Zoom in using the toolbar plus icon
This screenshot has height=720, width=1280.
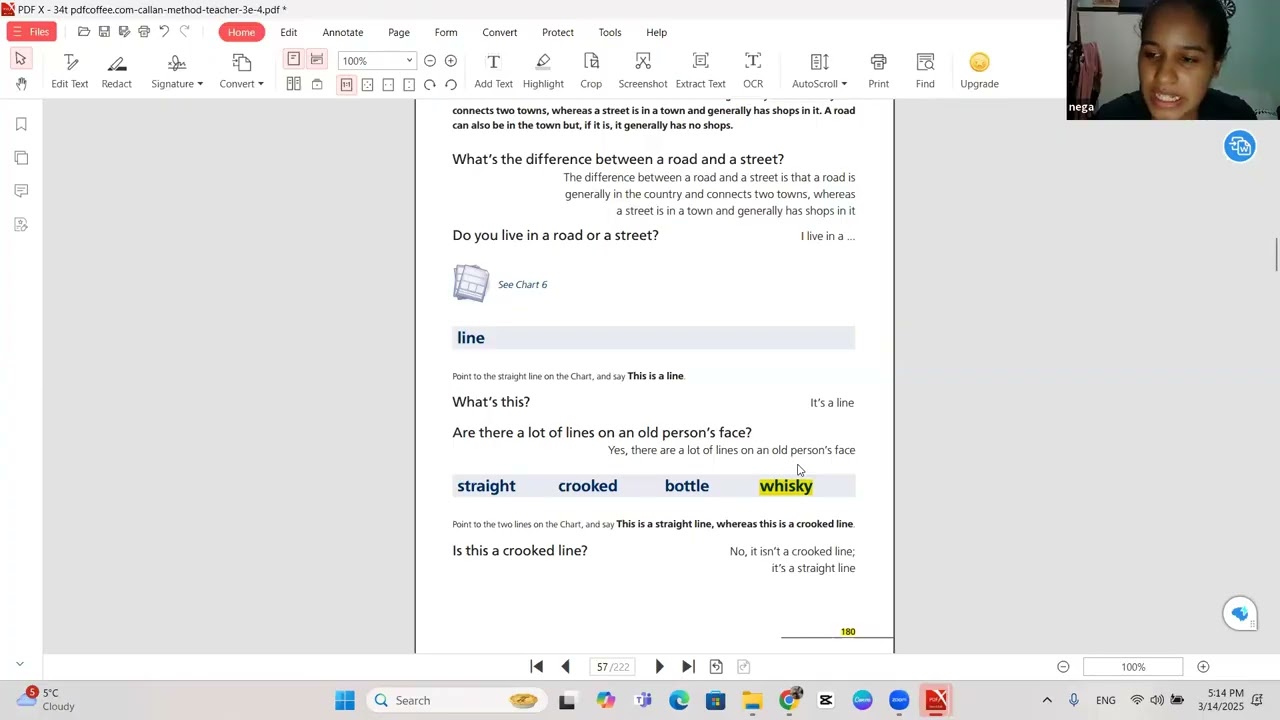click(x=451, y=61)
